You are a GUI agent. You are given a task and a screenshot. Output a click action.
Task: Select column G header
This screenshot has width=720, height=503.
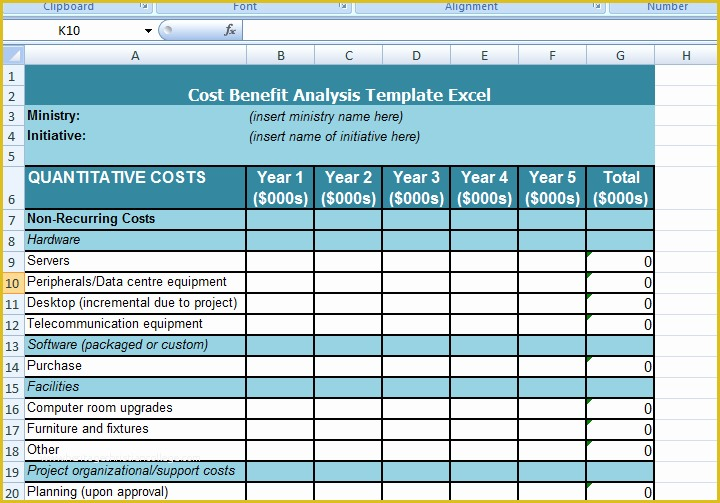point(620,56)
